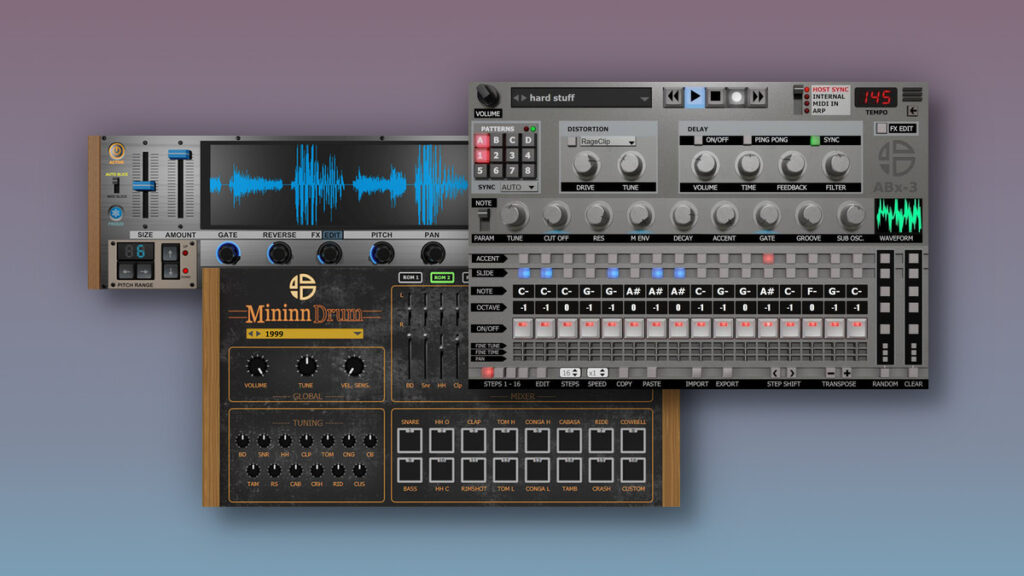The height and width of the screenshot is (576, 1024).
Task: Click the Record button in the transport
Action: (x=737, y=97)
